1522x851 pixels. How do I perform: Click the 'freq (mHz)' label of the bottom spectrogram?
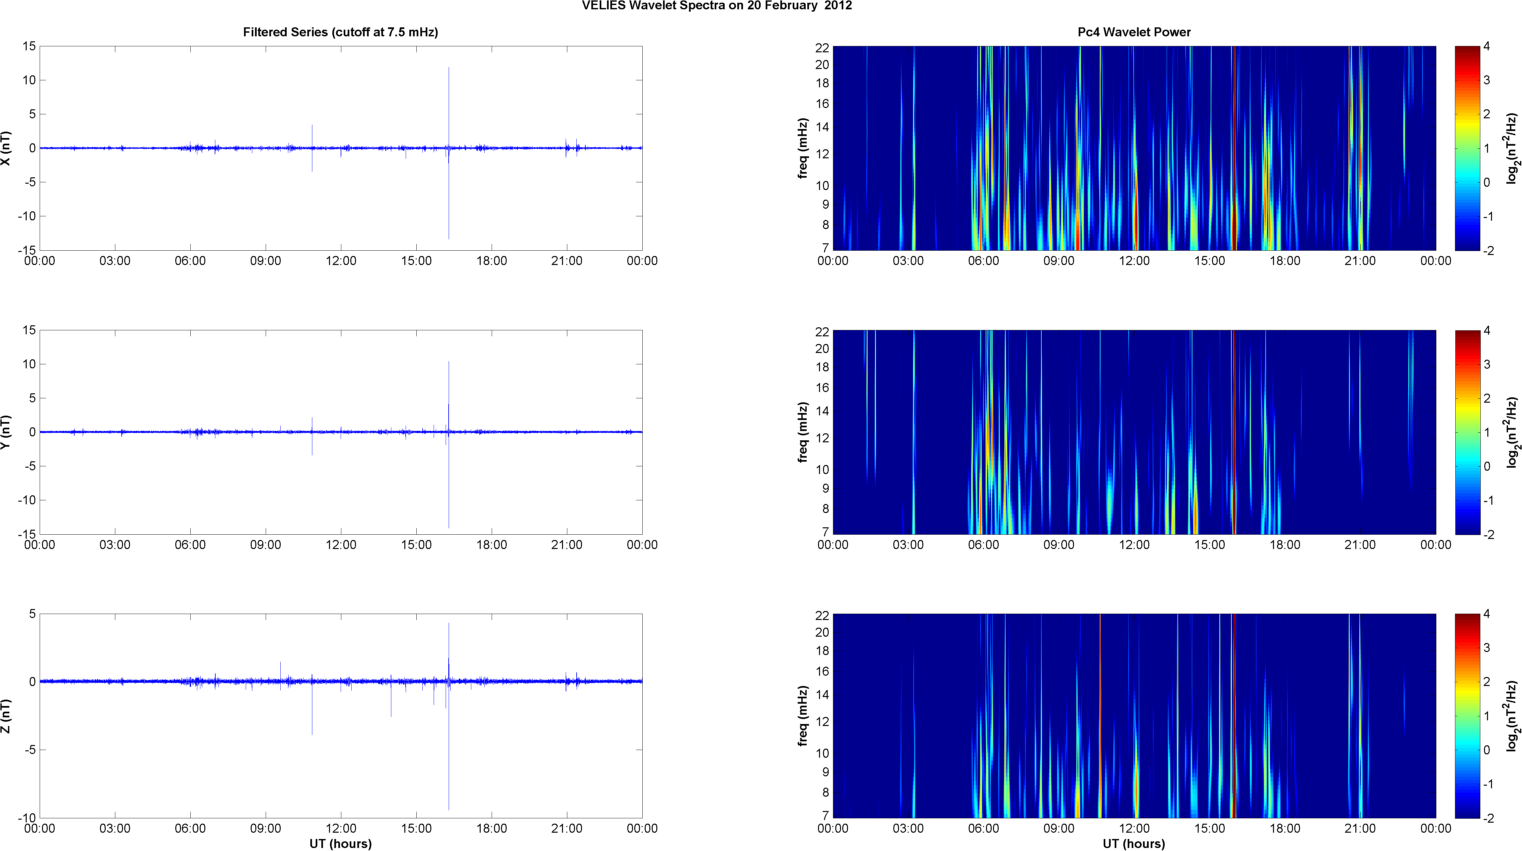click(802, 716)
